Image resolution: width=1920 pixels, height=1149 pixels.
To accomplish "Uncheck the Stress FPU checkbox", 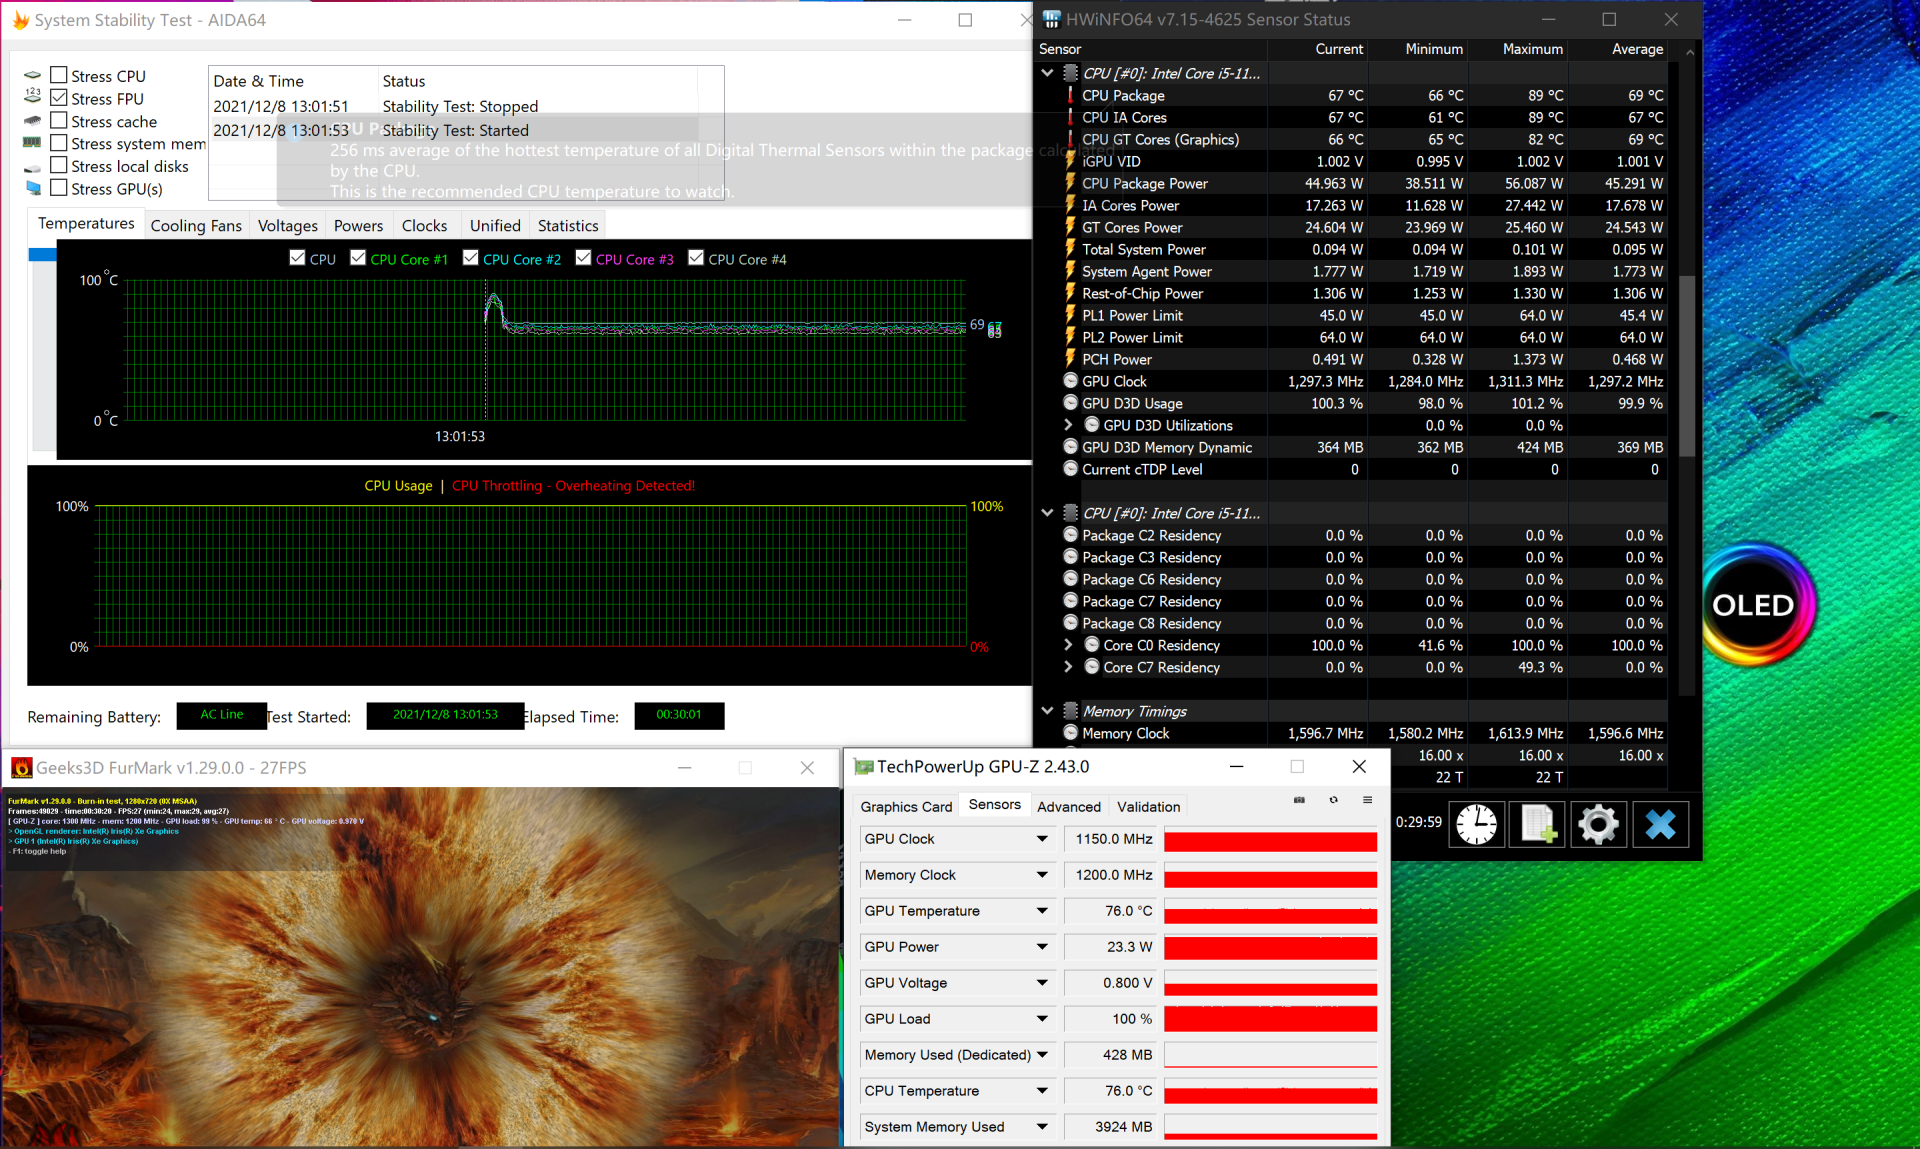I will coord(59,98).
